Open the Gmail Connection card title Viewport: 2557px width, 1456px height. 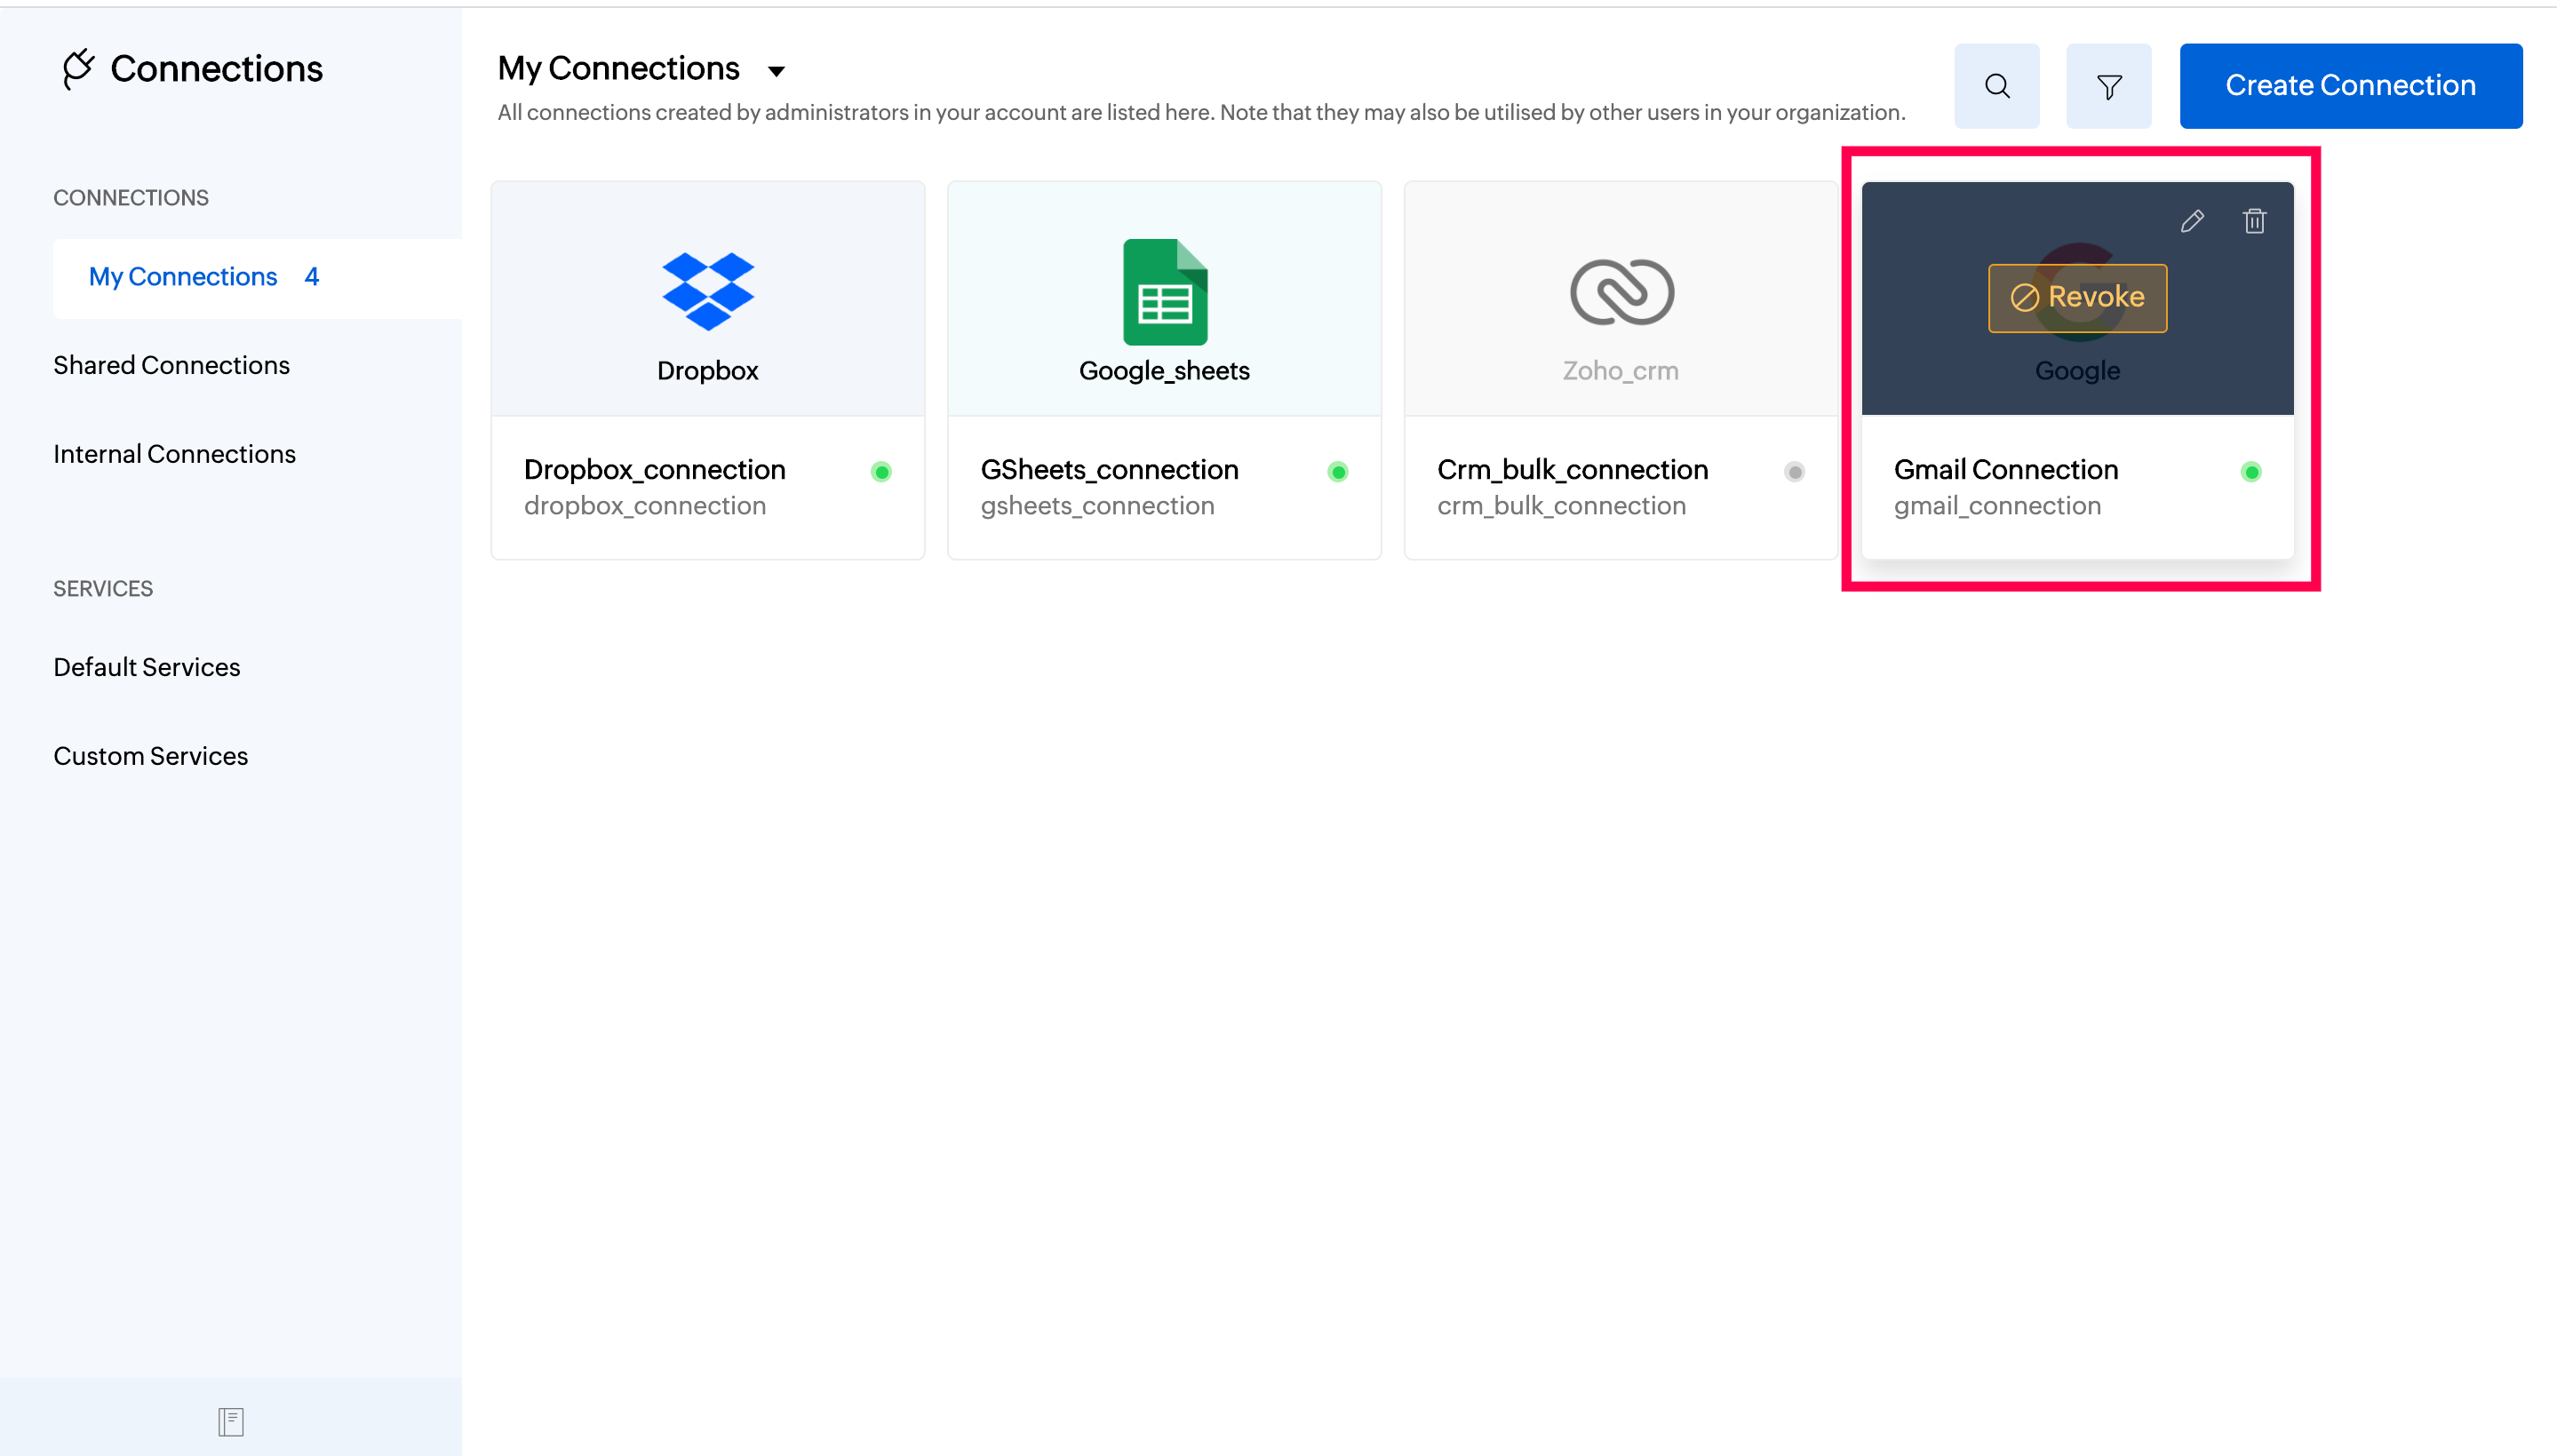2005,470
